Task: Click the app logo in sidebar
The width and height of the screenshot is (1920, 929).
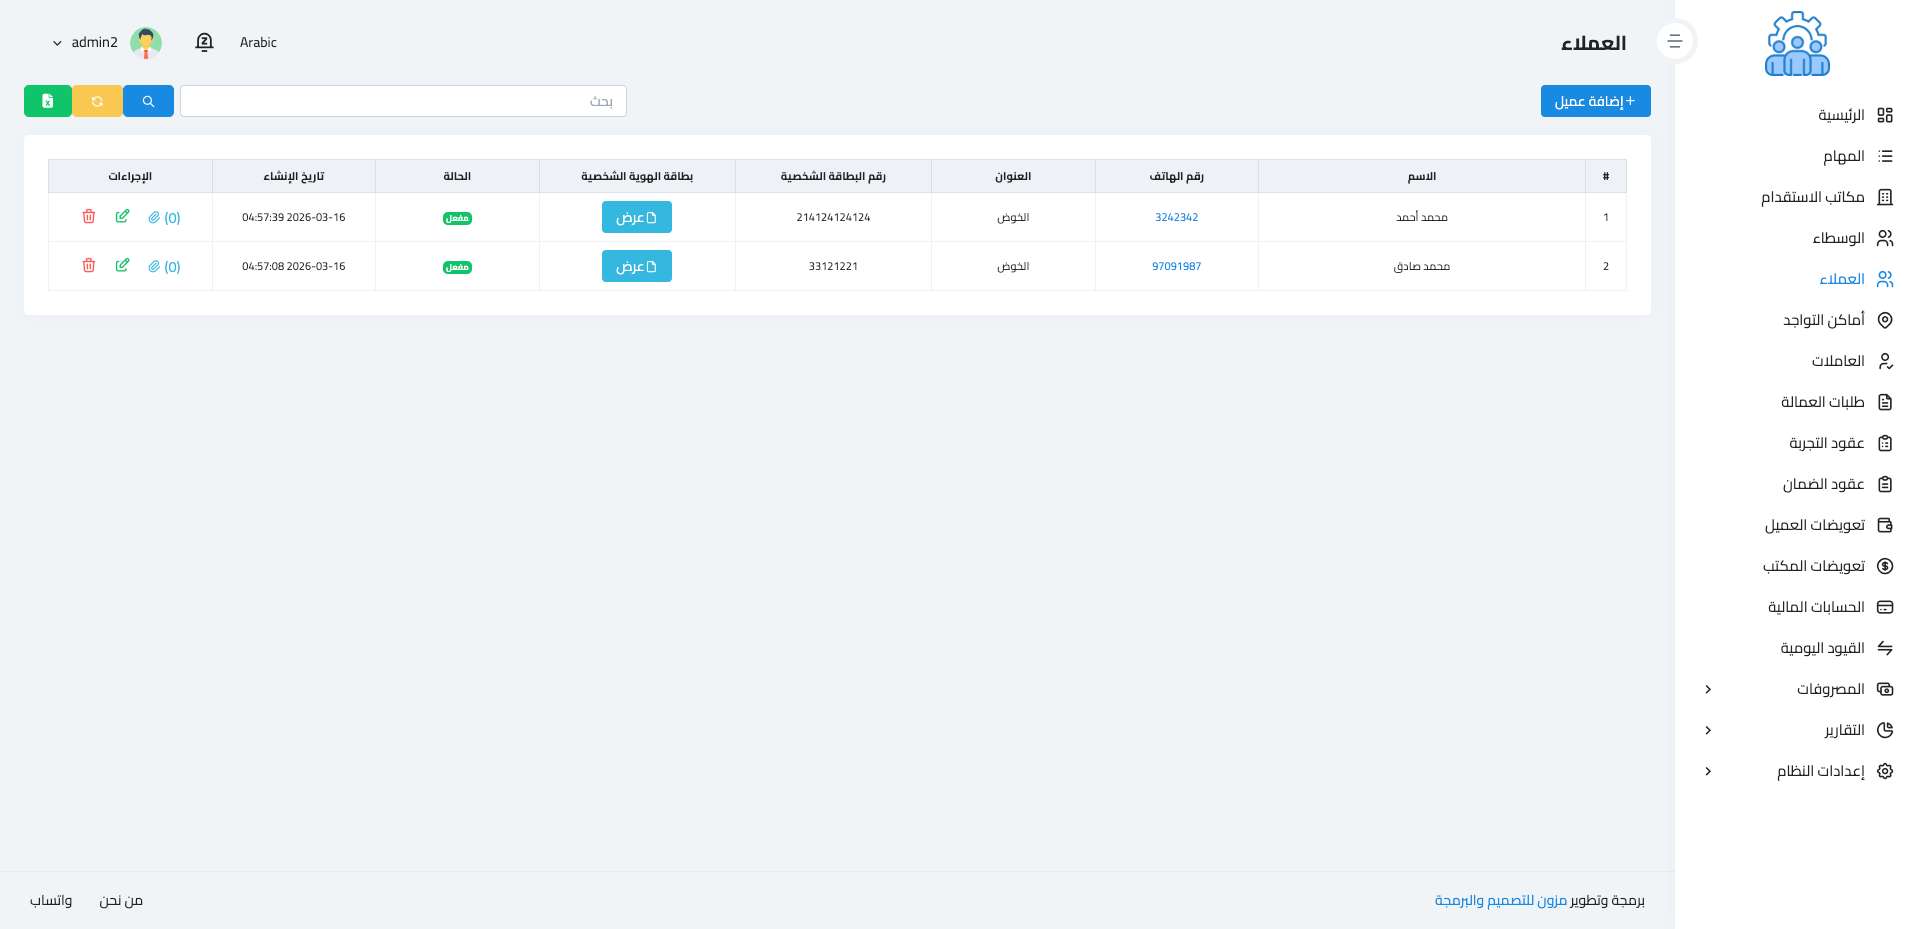Action: (x=1797, y=44)
